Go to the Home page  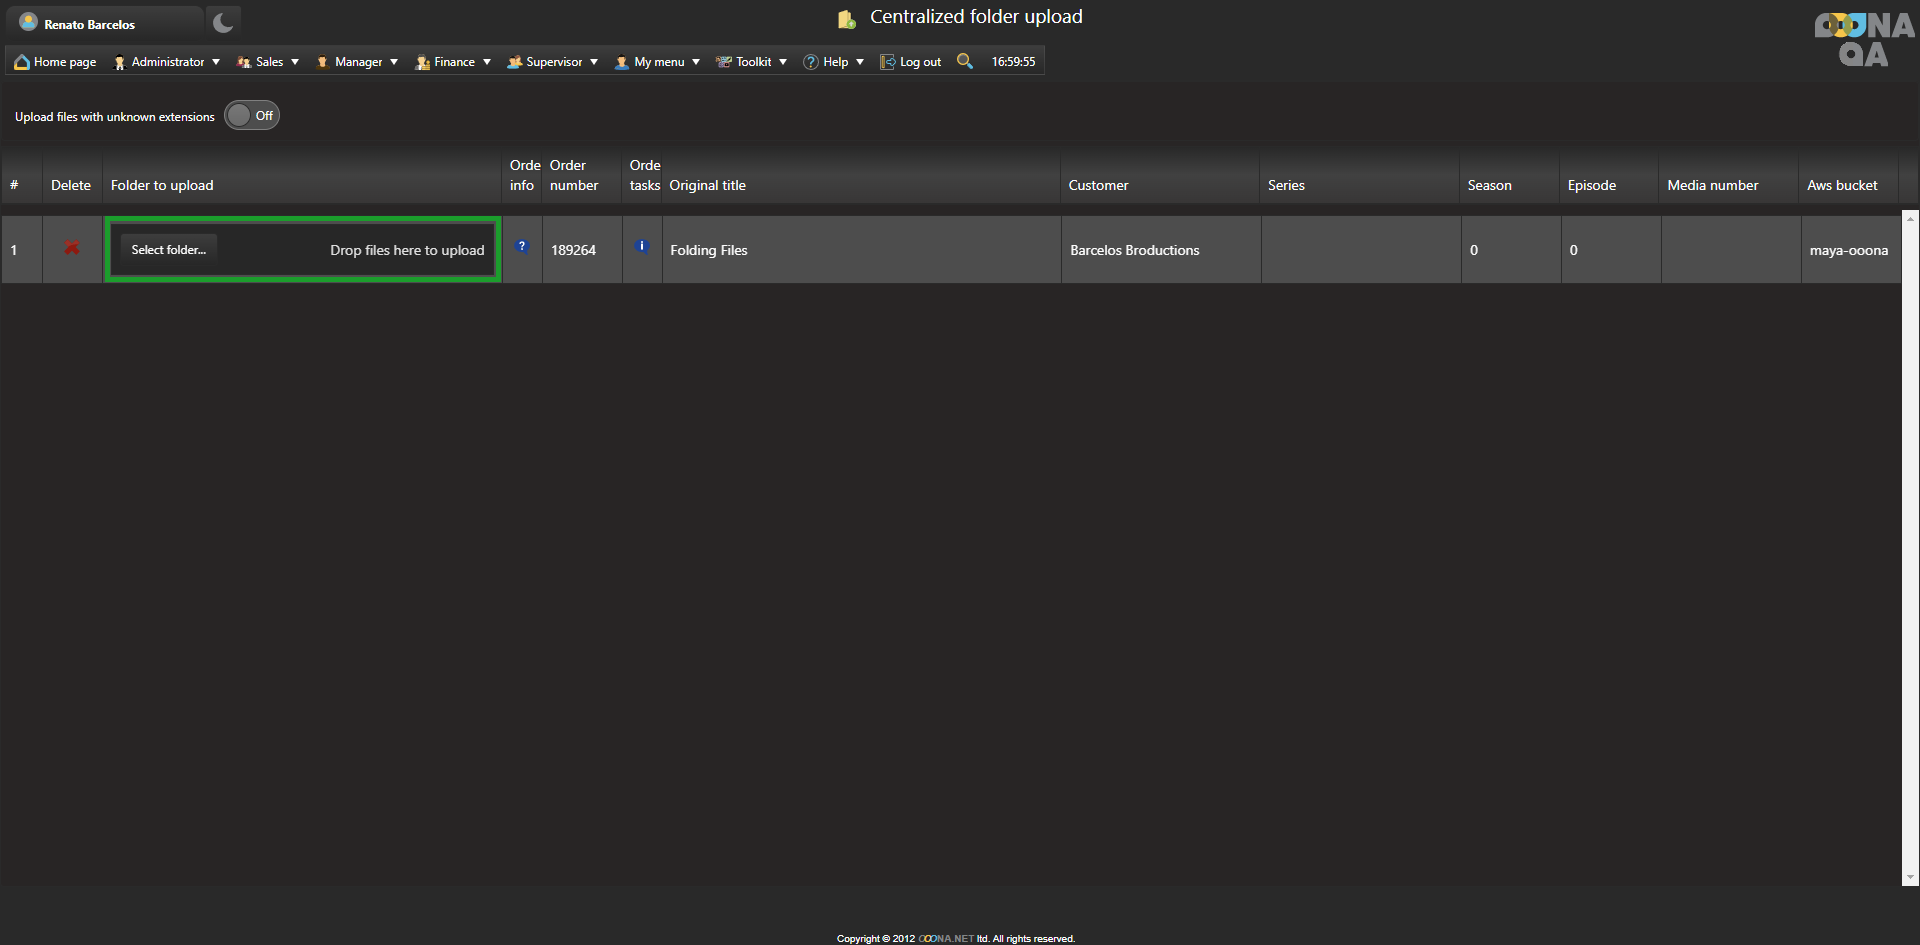click(x=56, y=62)
